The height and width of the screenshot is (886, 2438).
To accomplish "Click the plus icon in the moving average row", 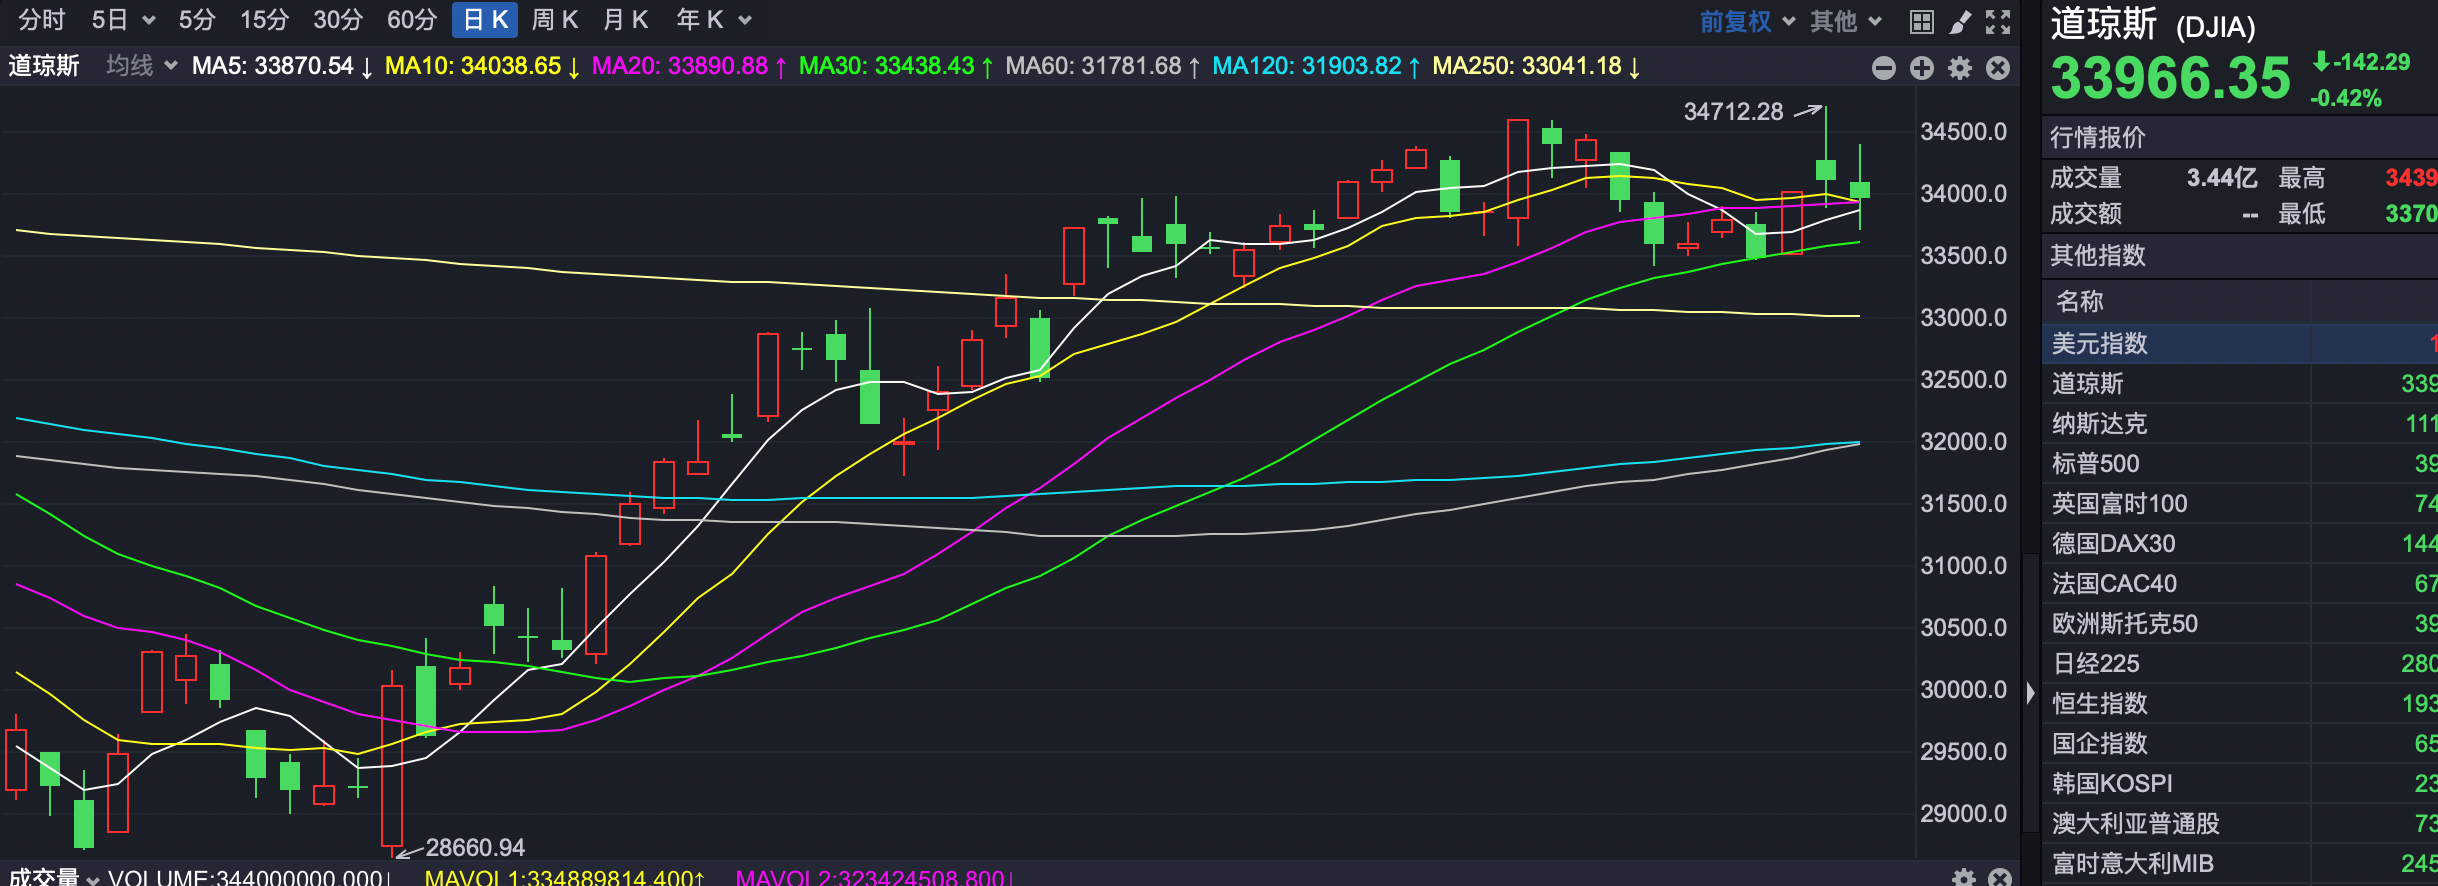I will tap(1922, 68).
